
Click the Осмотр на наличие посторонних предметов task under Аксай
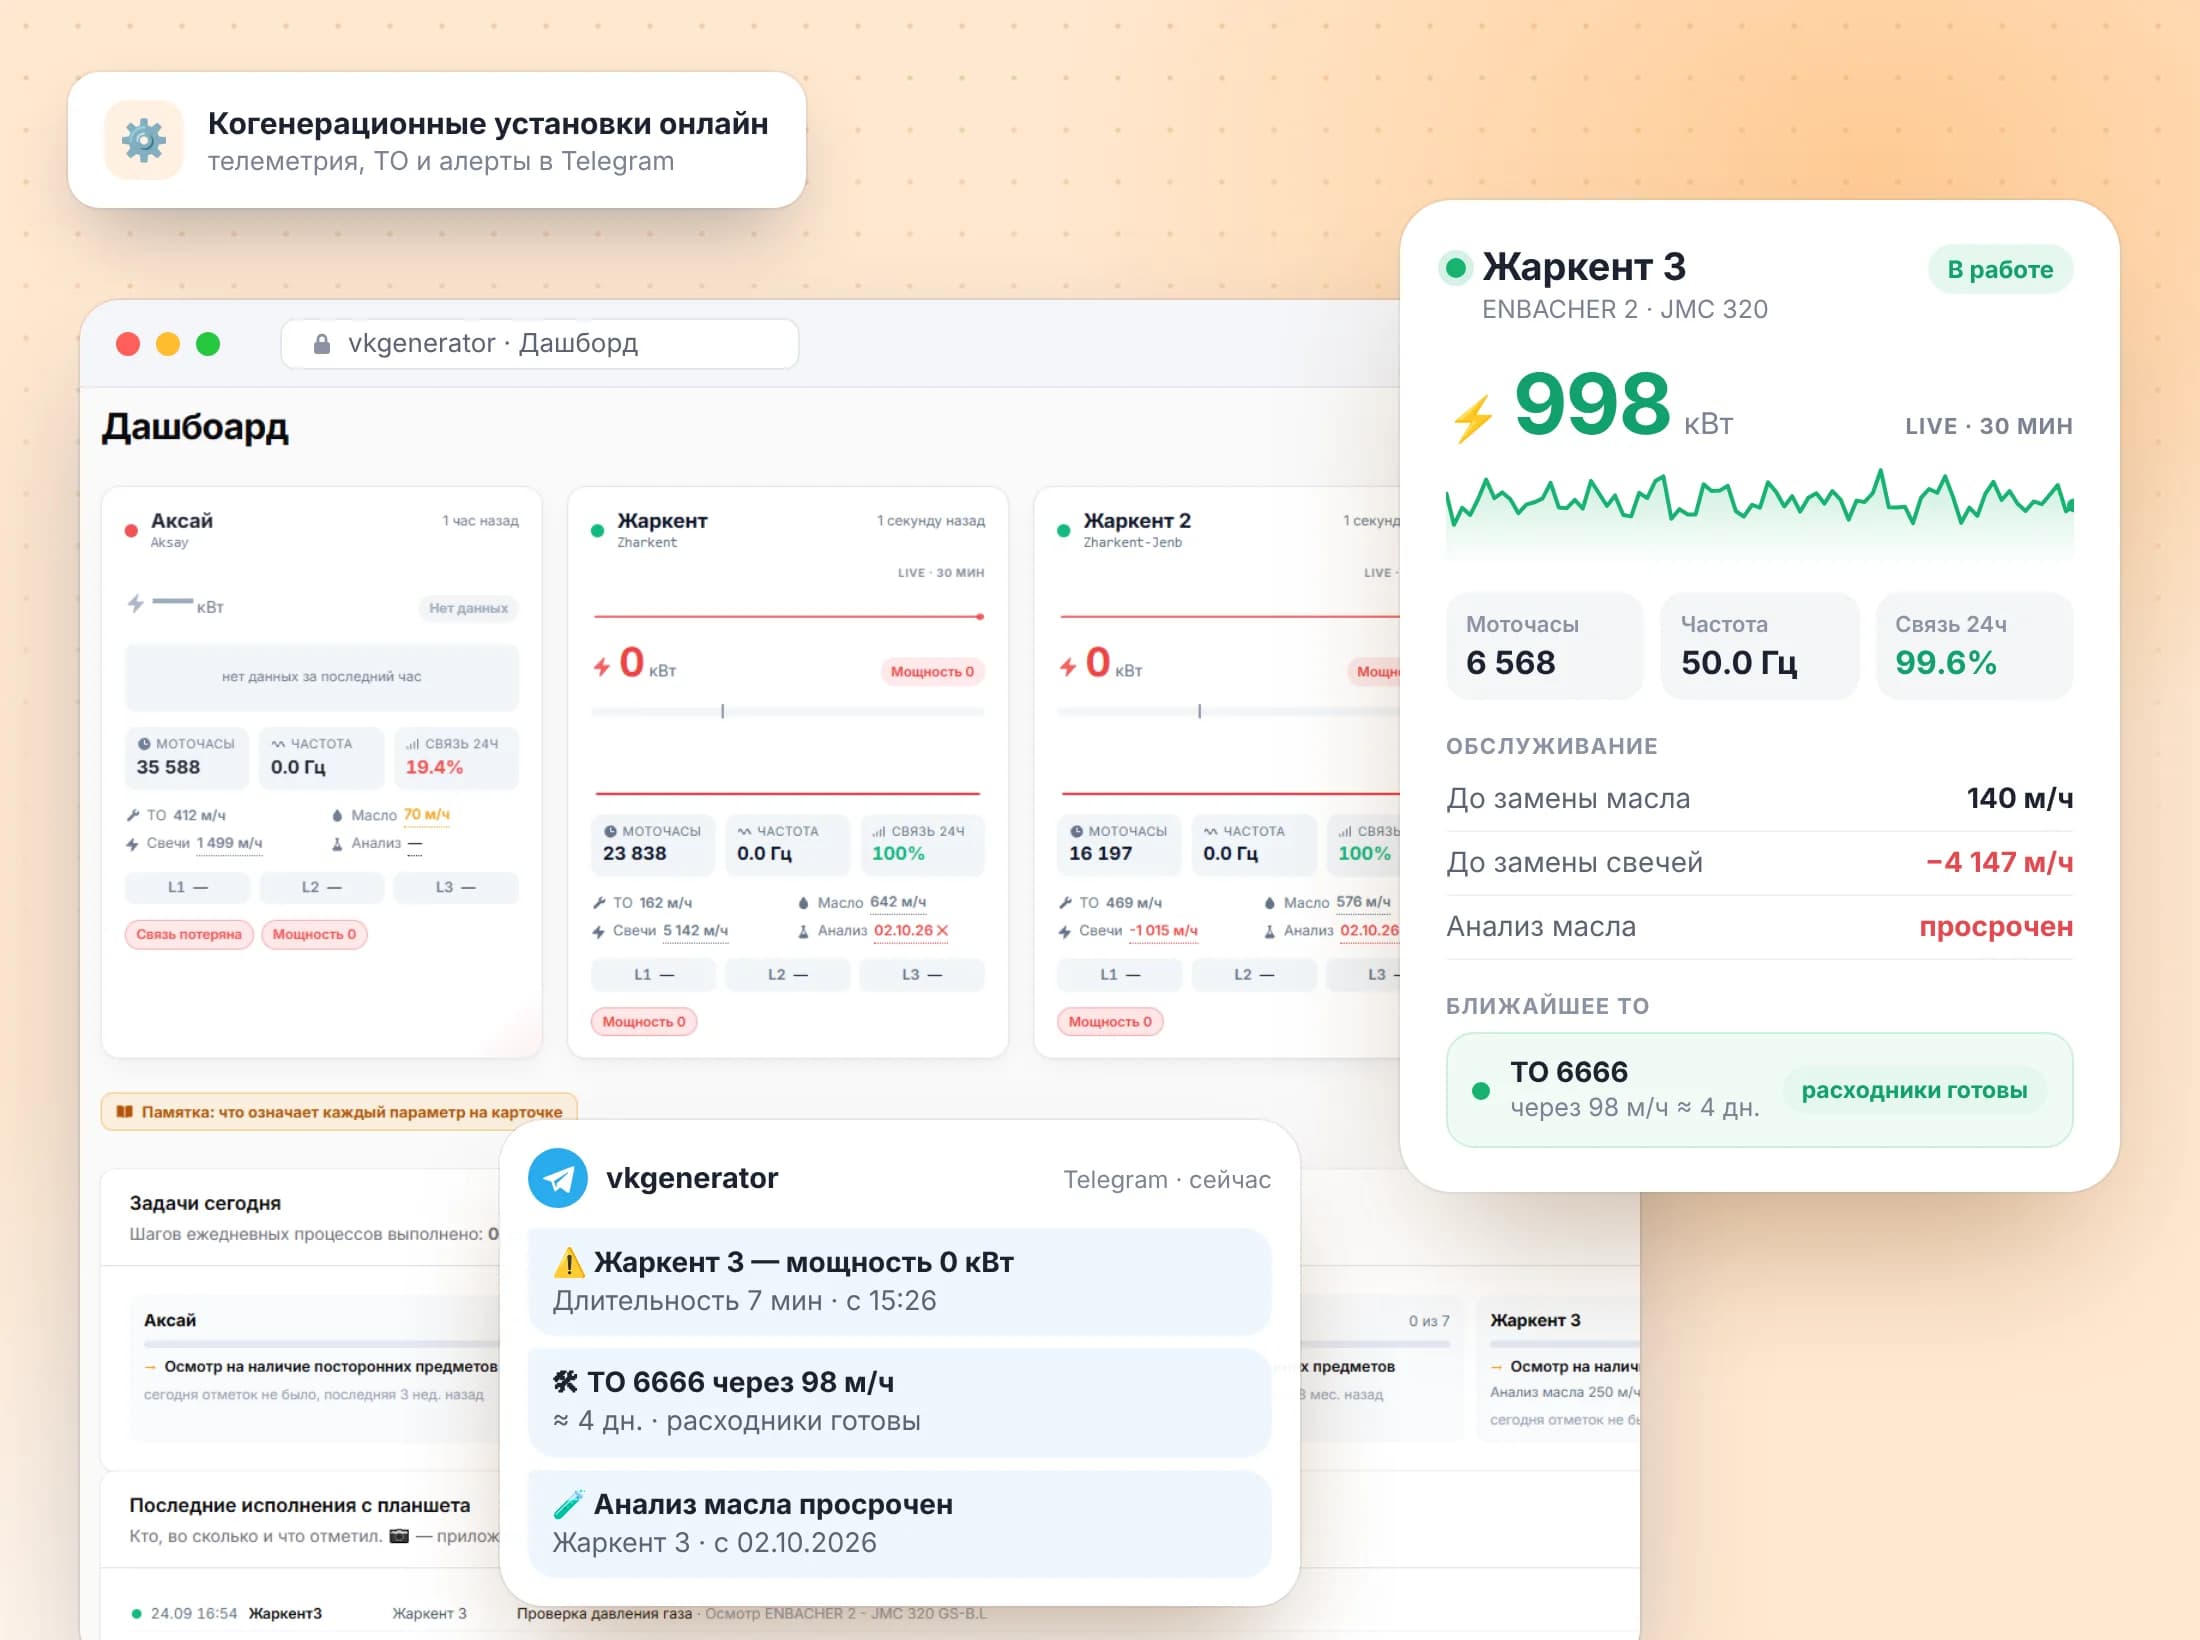pos(330,1366)
